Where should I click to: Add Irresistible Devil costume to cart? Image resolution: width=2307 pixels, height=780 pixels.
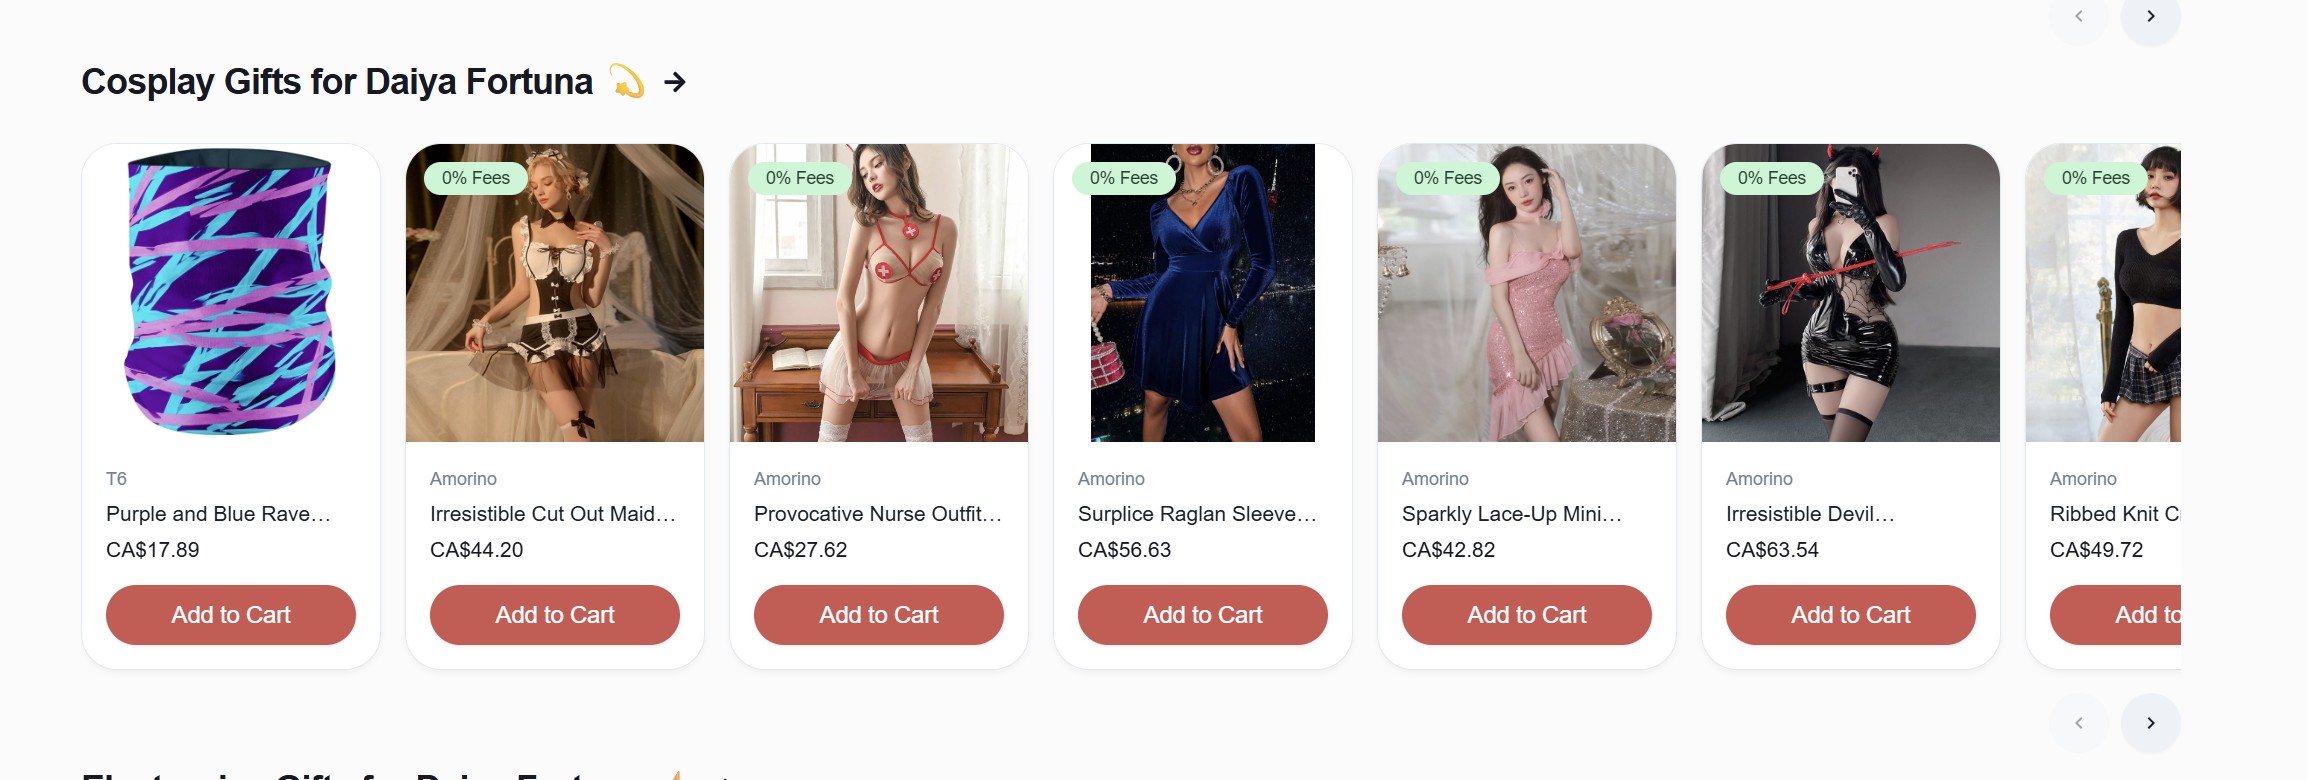[1851, 615]
